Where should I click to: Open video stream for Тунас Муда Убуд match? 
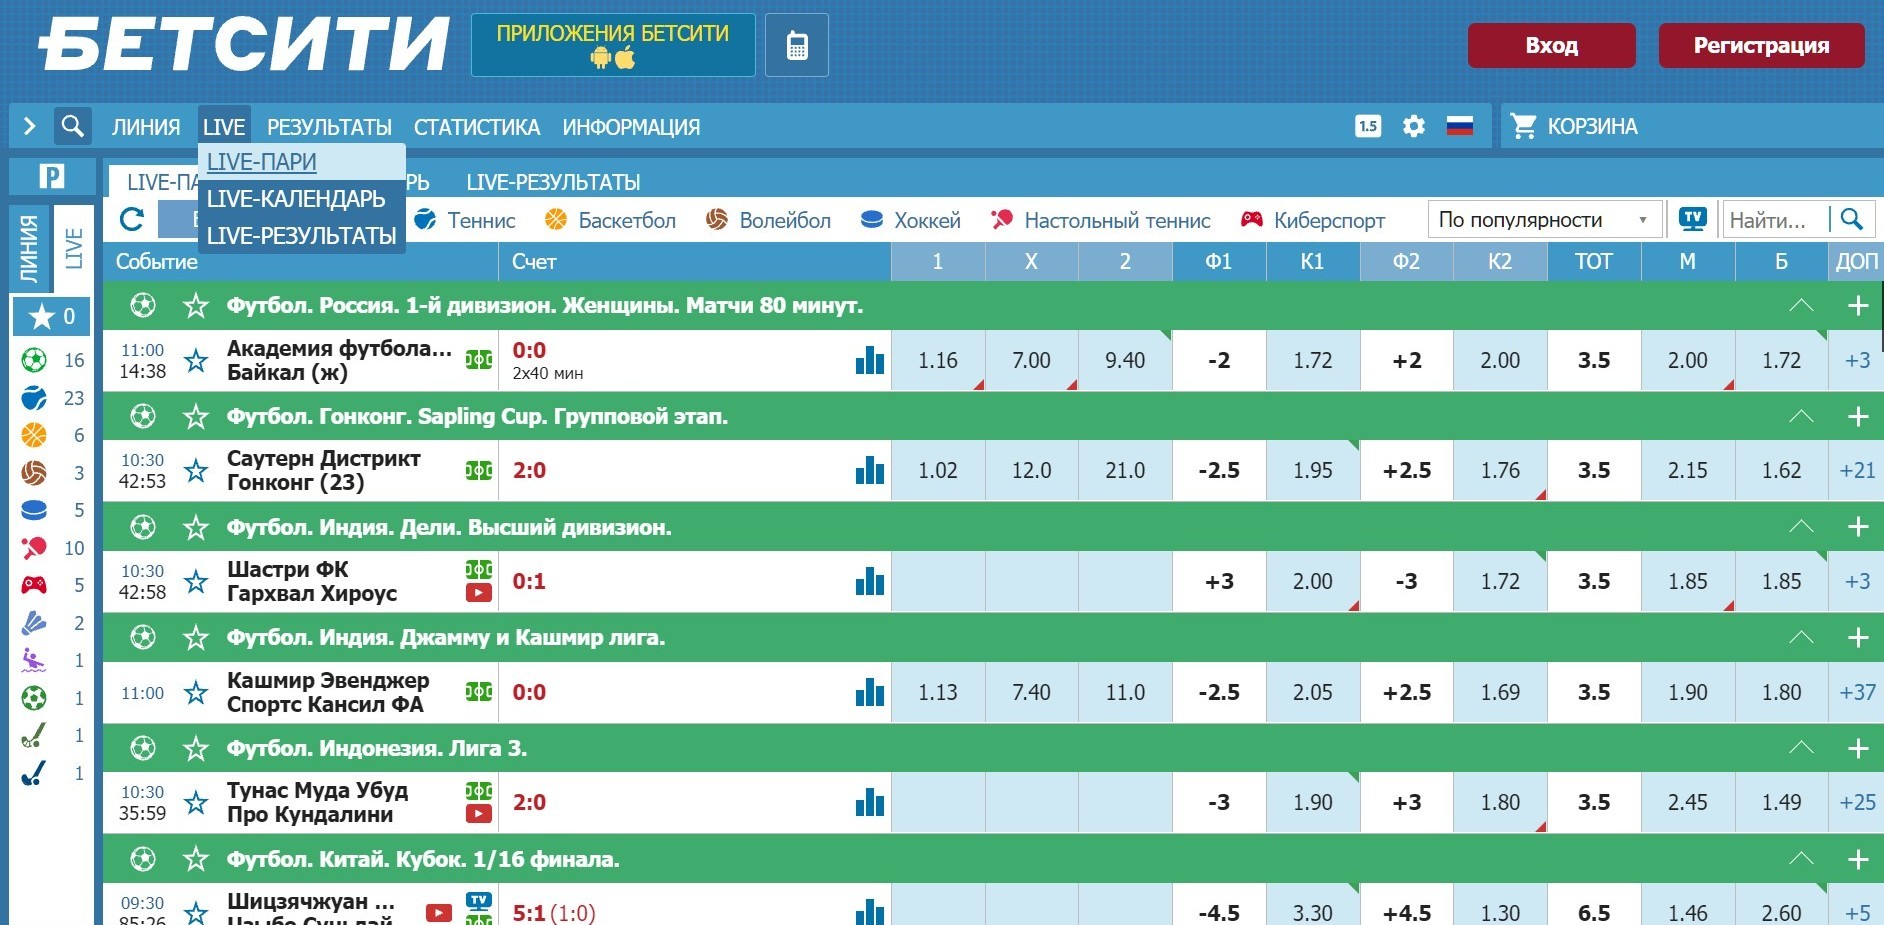[x=479, y=814]
